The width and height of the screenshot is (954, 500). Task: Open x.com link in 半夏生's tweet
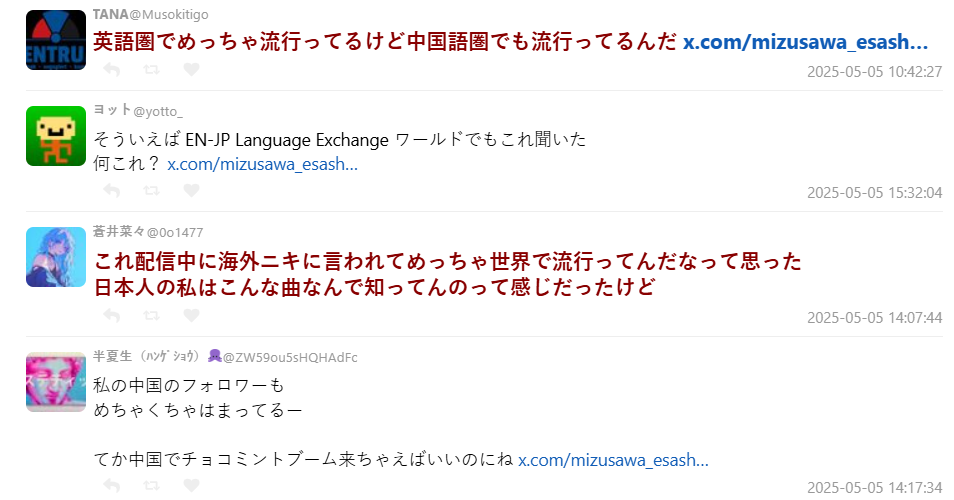tap(613, 460)
